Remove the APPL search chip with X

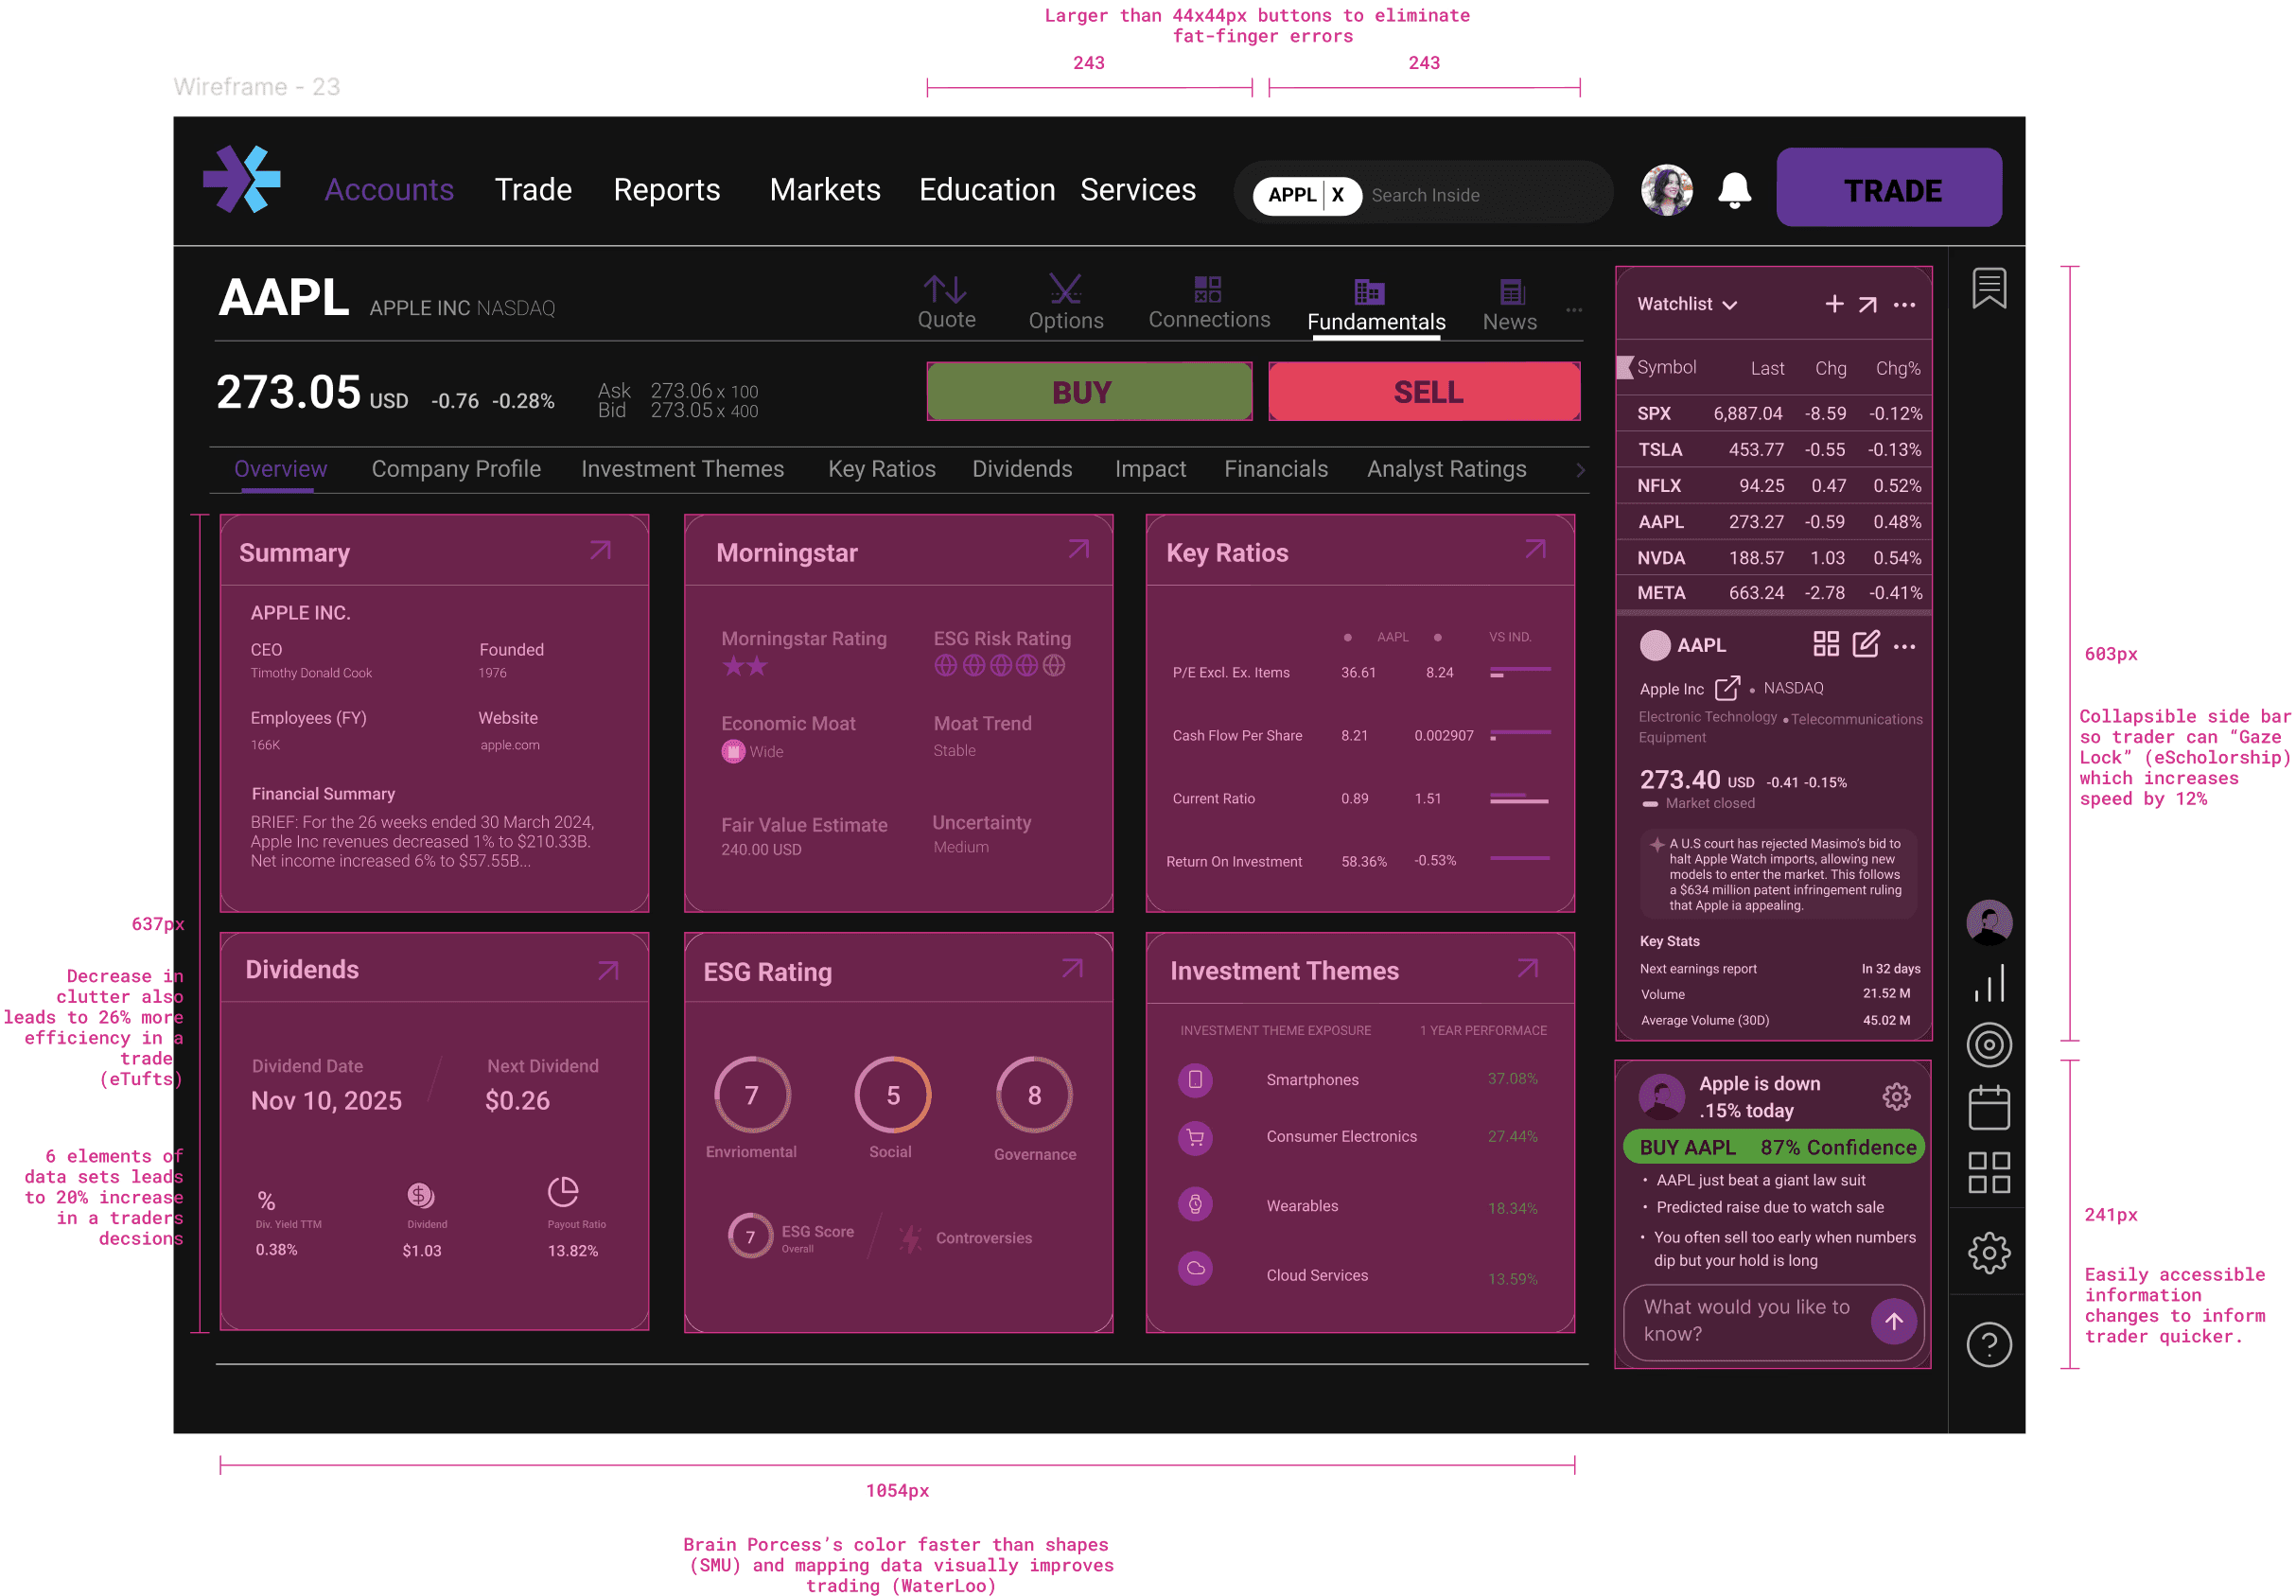tap(1337, 195)
